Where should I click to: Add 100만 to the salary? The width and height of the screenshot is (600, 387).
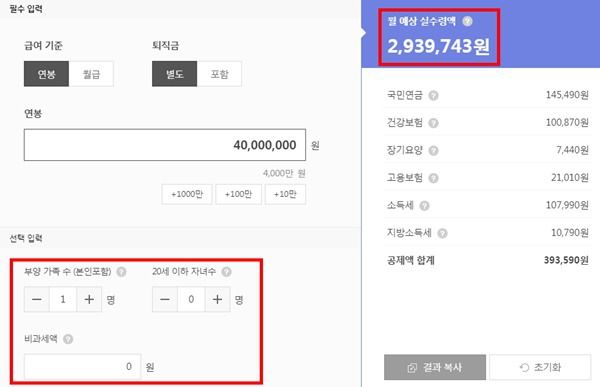(x=238, y=194)
